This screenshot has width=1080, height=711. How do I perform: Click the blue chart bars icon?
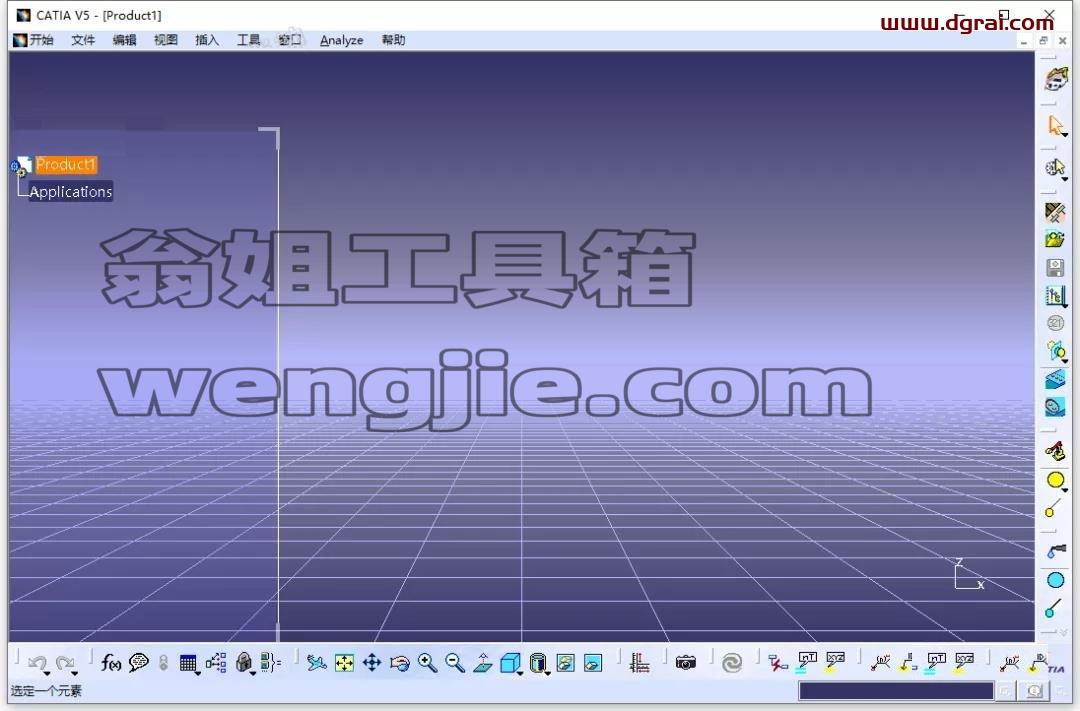tap(1055, 296)
